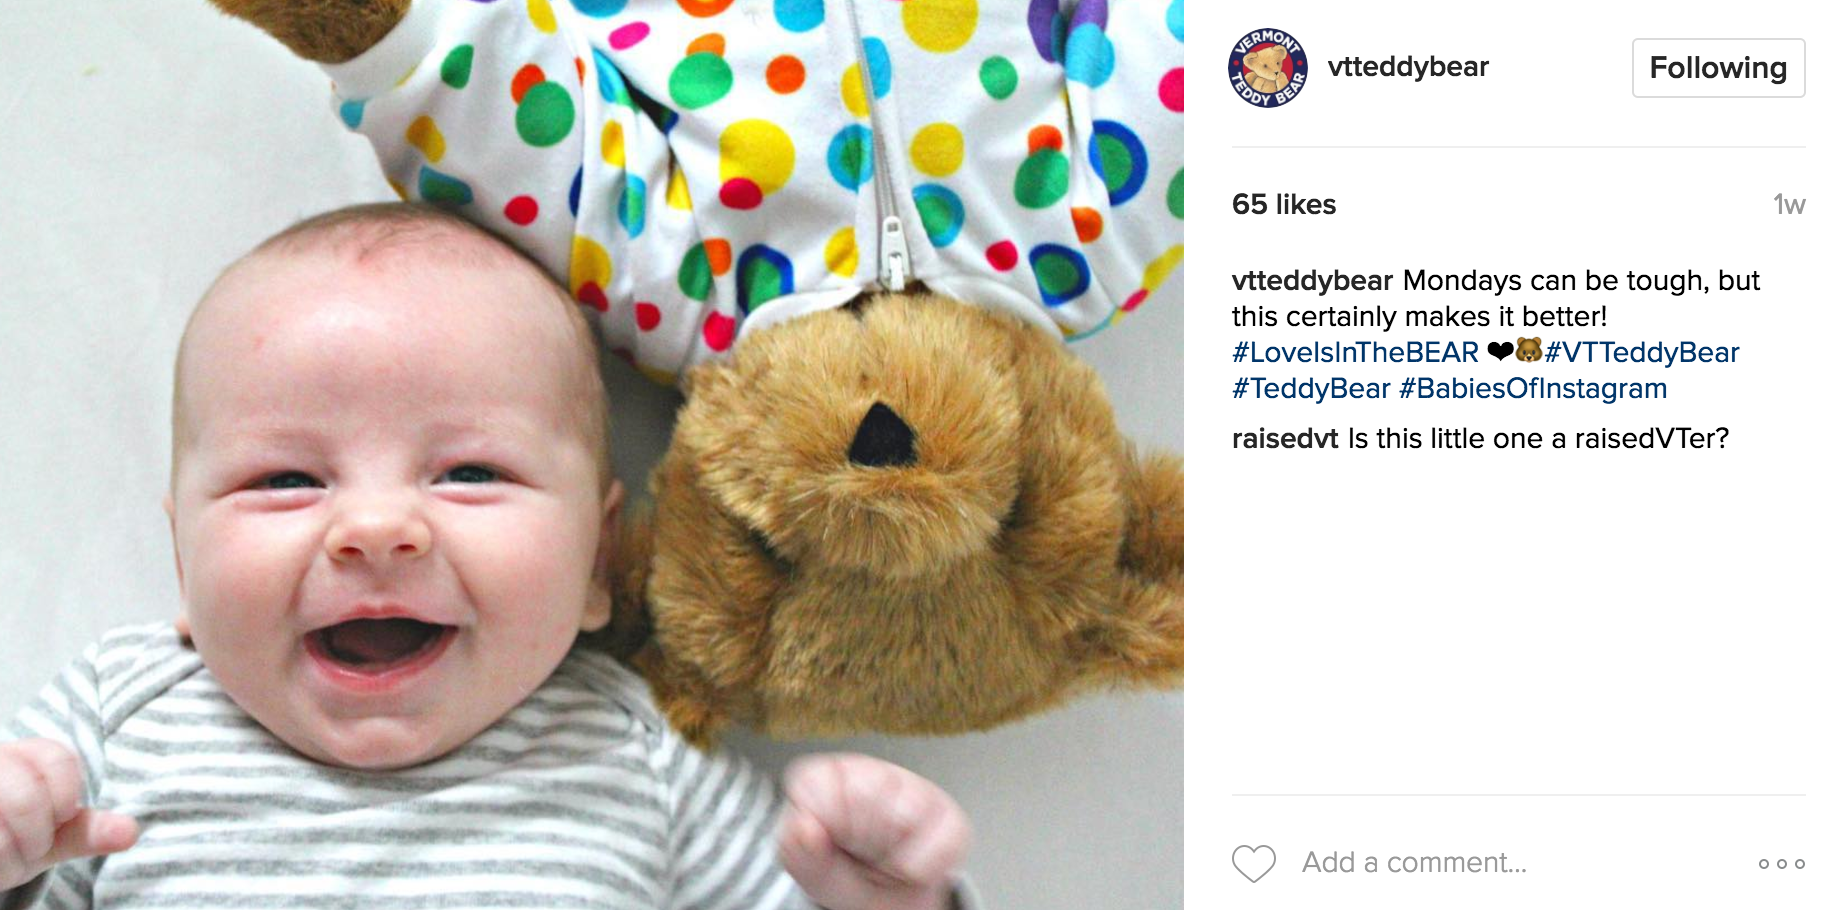Click the bear emoji in caption
1840x910 pixels.
[x=1529, y=350]
